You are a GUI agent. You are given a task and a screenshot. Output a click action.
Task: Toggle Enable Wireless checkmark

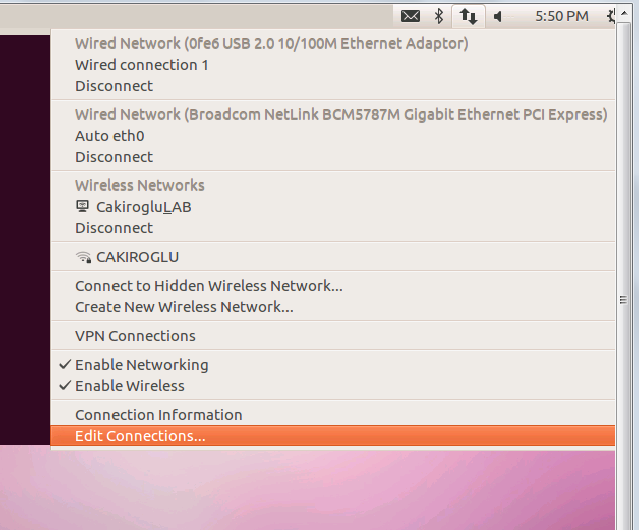pos(65,385)
